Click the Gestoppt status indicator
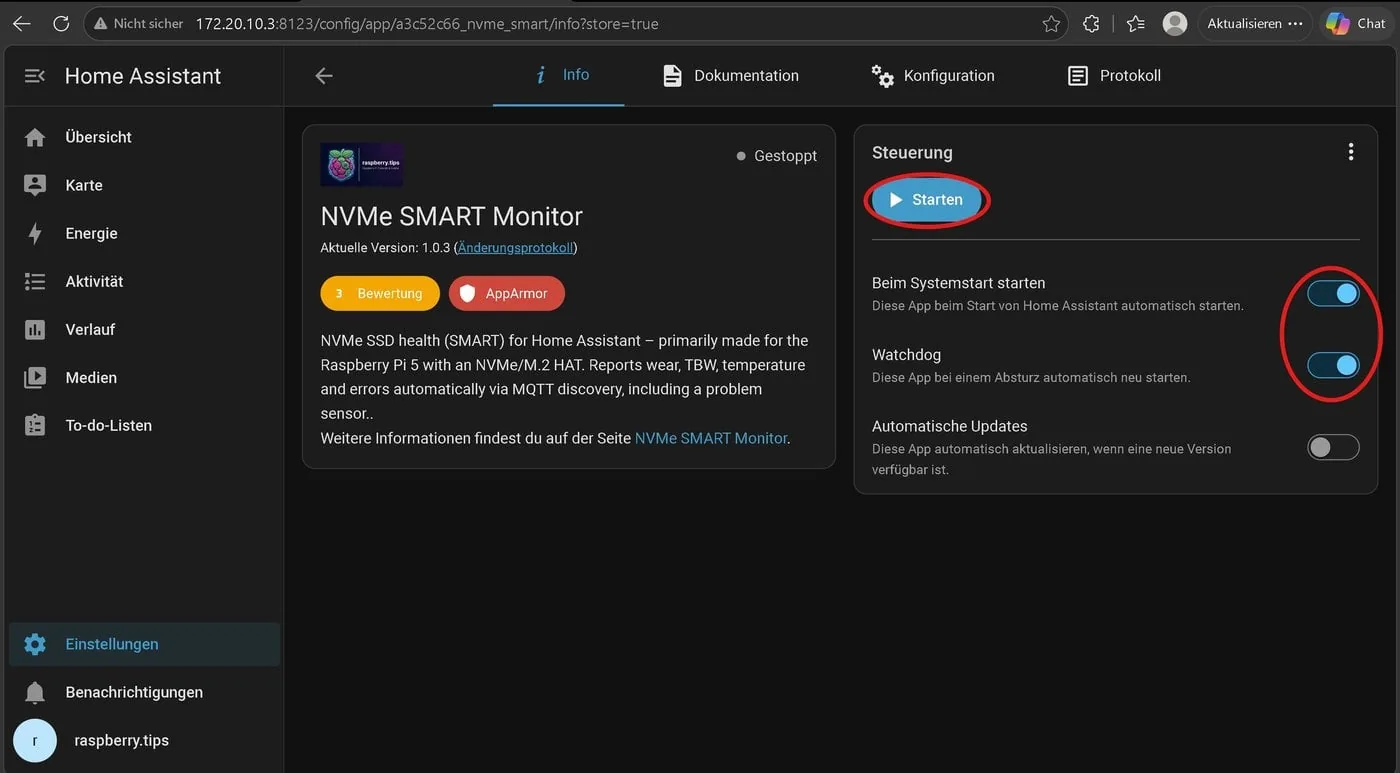This screenshot has height=773, width=1400. (777, 156)
